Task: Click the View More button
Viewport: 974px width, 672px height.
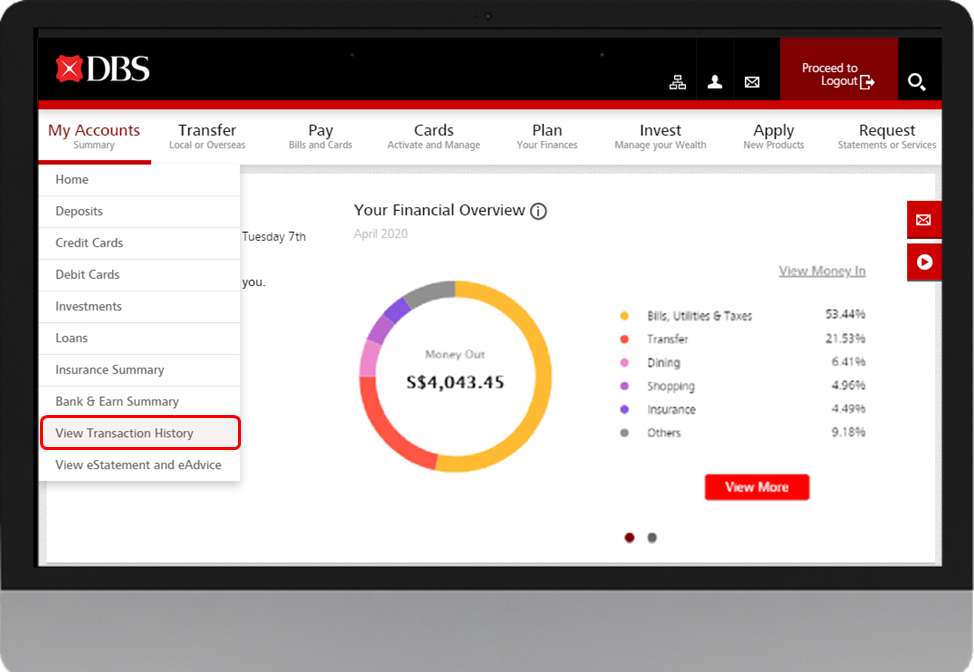Action: (x=756, y=487)
